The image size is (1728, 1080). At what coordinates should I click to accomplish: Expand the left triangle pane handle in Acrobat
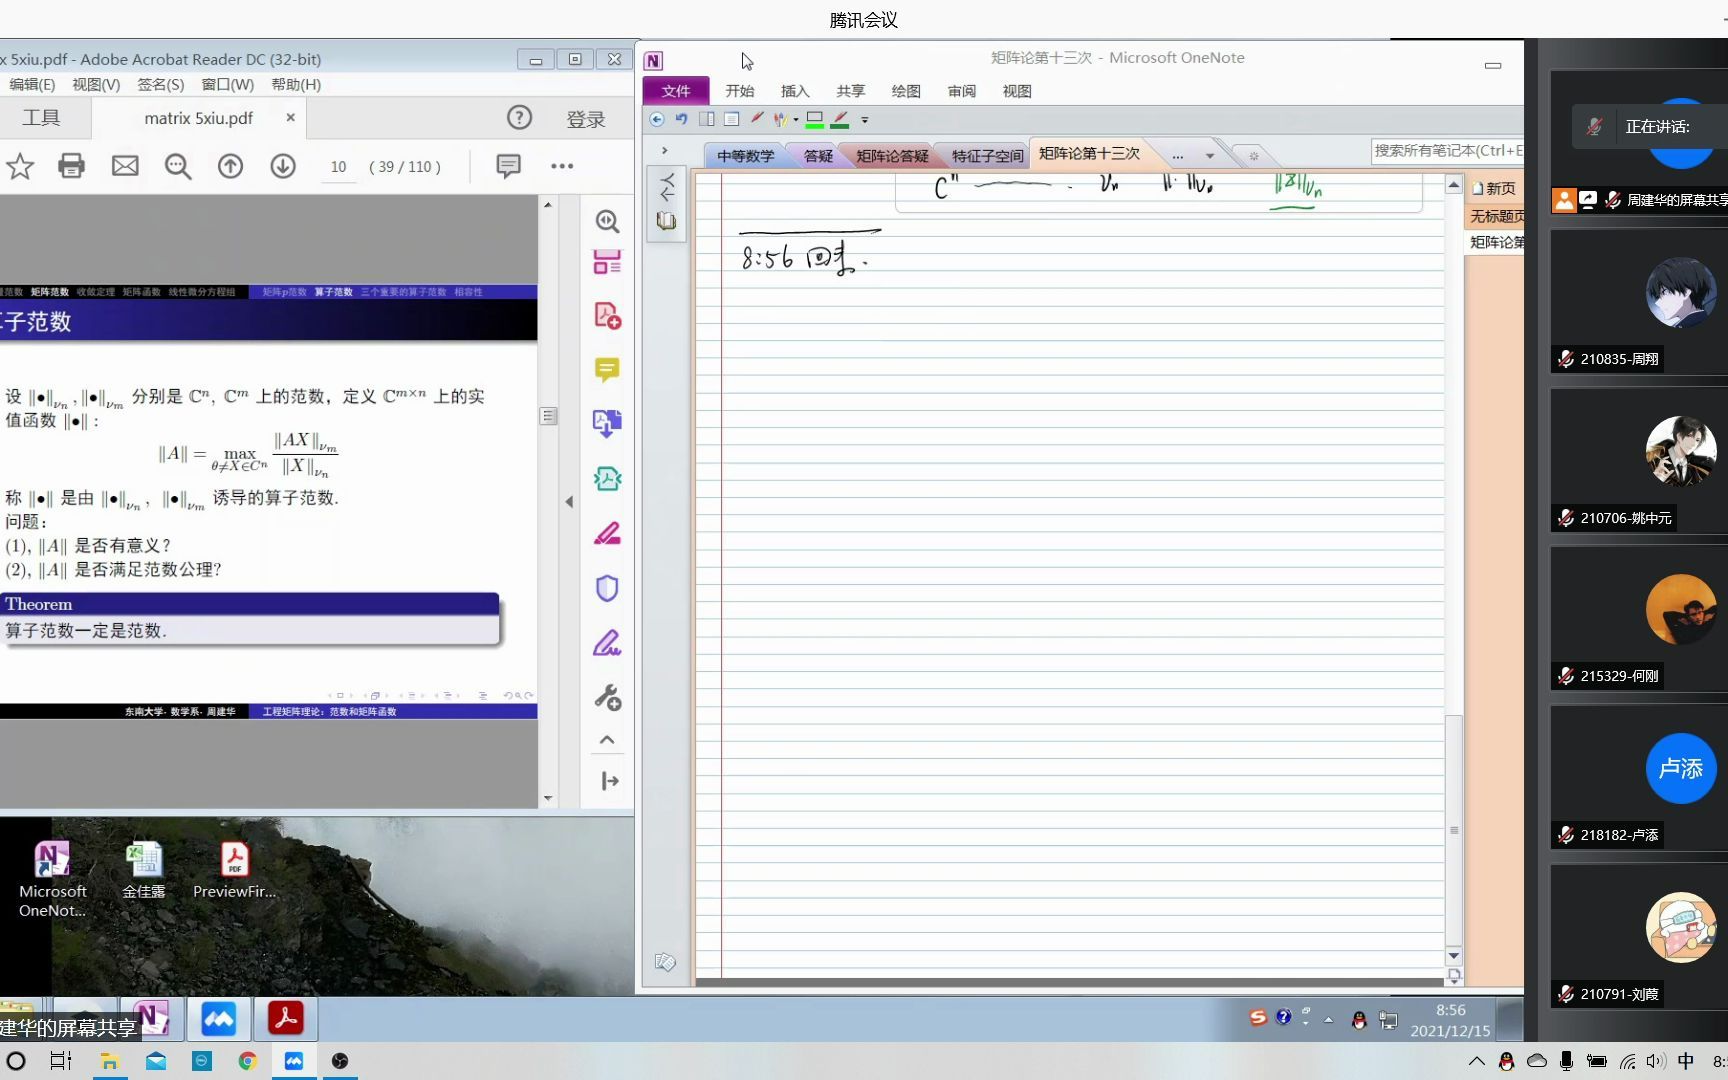(x=569, y=502)
